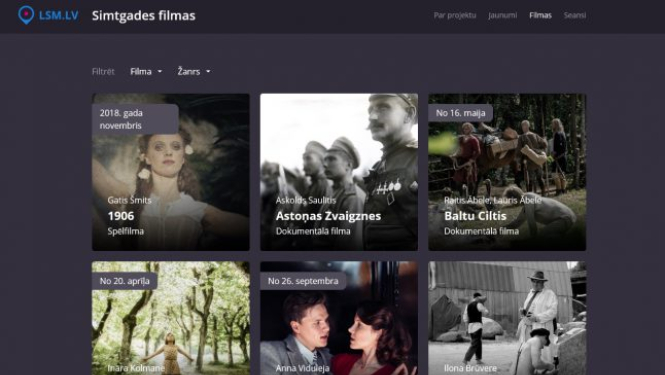Open the Baltu Ciltis film card
Screen dimensions: 665x375
click(x=507, y=172)
